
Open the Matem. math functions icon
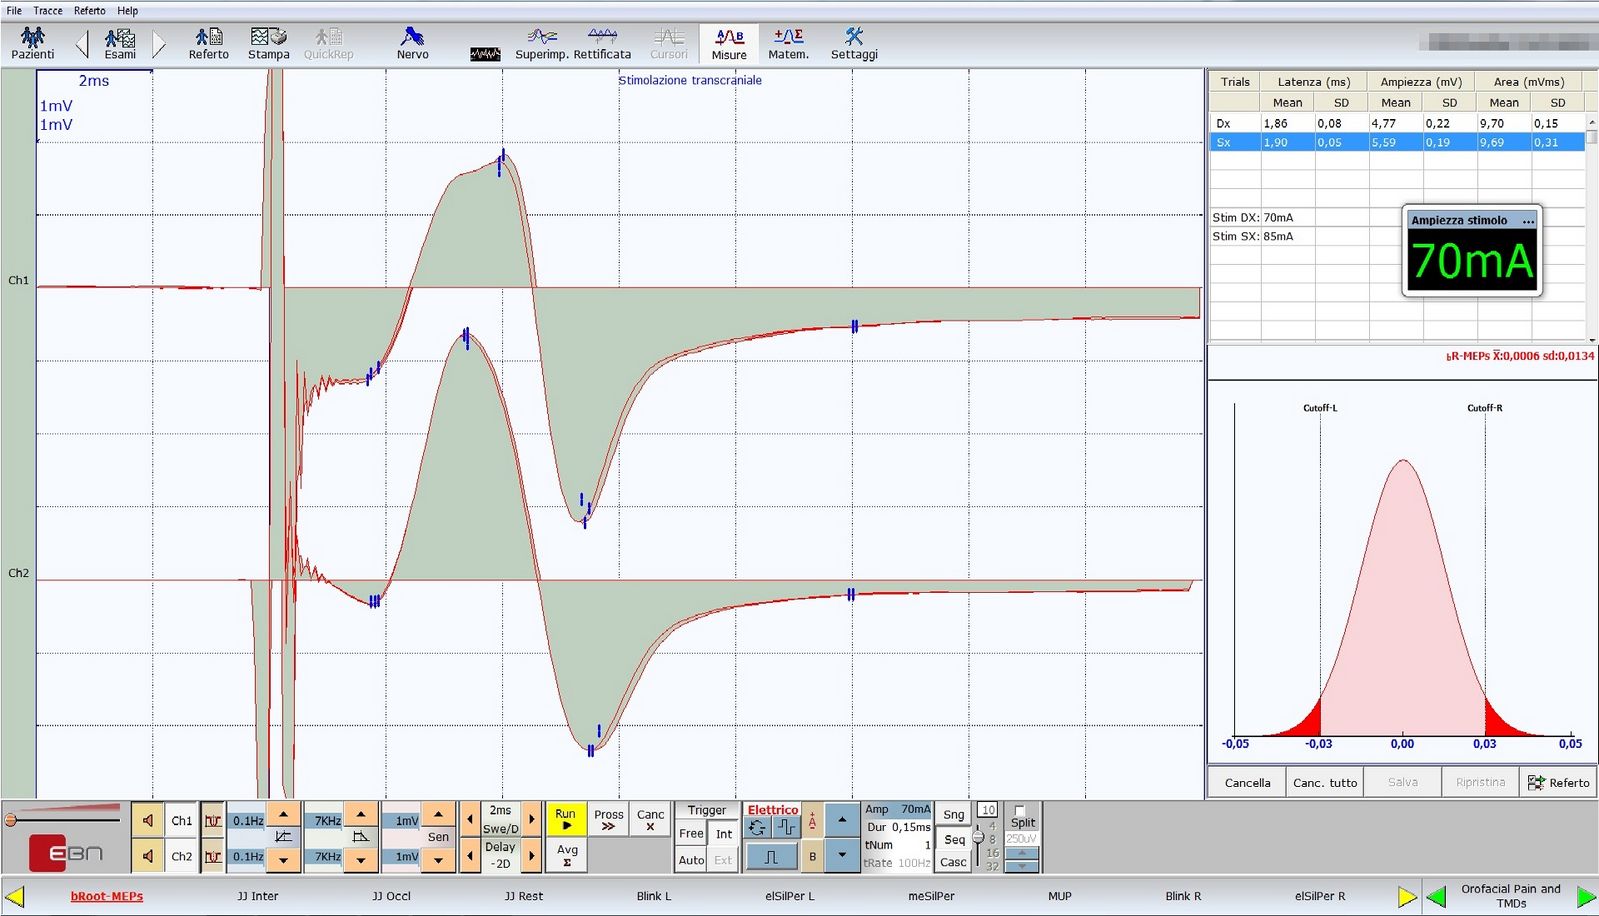pyautogui.click(x=788, y=43)
